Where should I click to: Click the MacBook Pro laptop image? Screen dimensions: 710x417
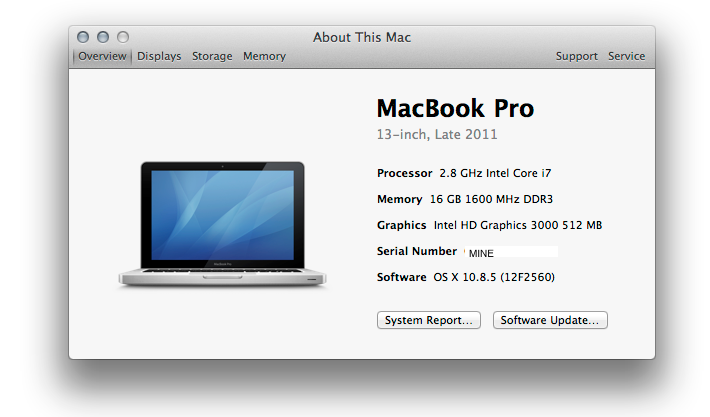[x=222, y=224]
